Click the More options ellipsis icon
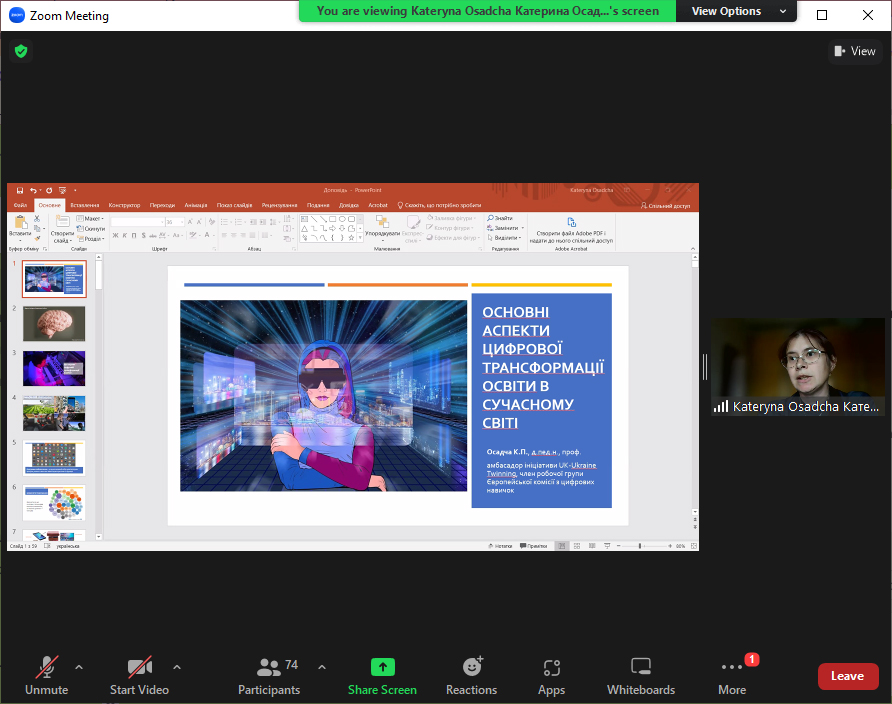Screen dimensions: 892x704 [x=732, y=667]
